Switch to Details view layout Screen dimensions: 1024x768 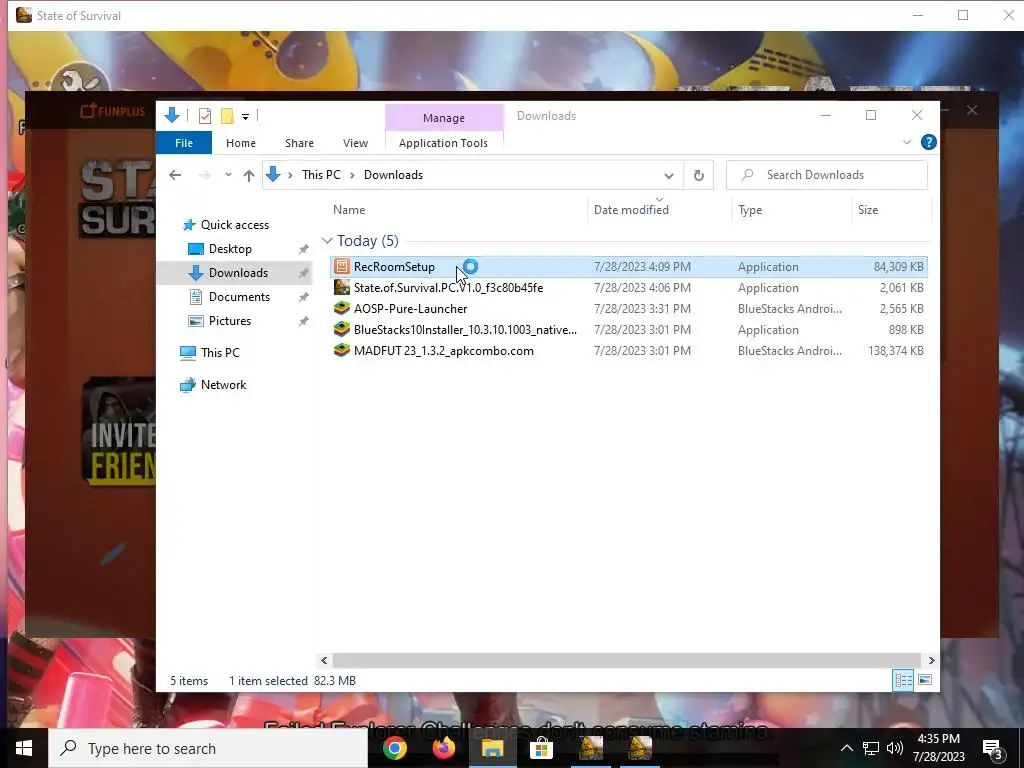(x=903, y=680)
